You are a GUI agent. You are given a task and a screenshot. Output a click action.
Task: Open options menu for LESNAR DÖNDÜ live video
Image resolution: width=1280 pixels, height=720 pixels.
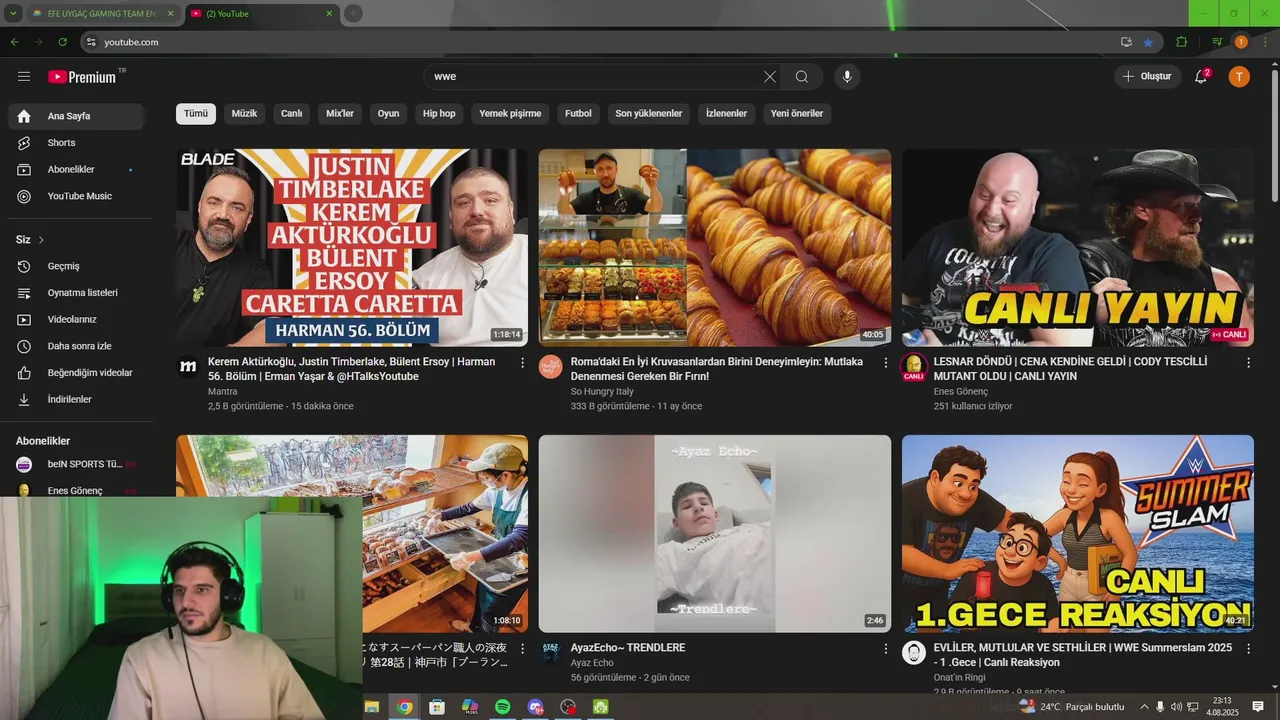click(1248, 363)
